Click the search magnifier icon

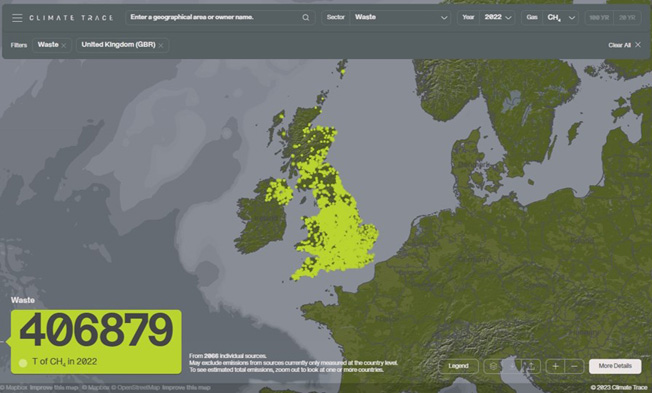[x=306, y=17]
